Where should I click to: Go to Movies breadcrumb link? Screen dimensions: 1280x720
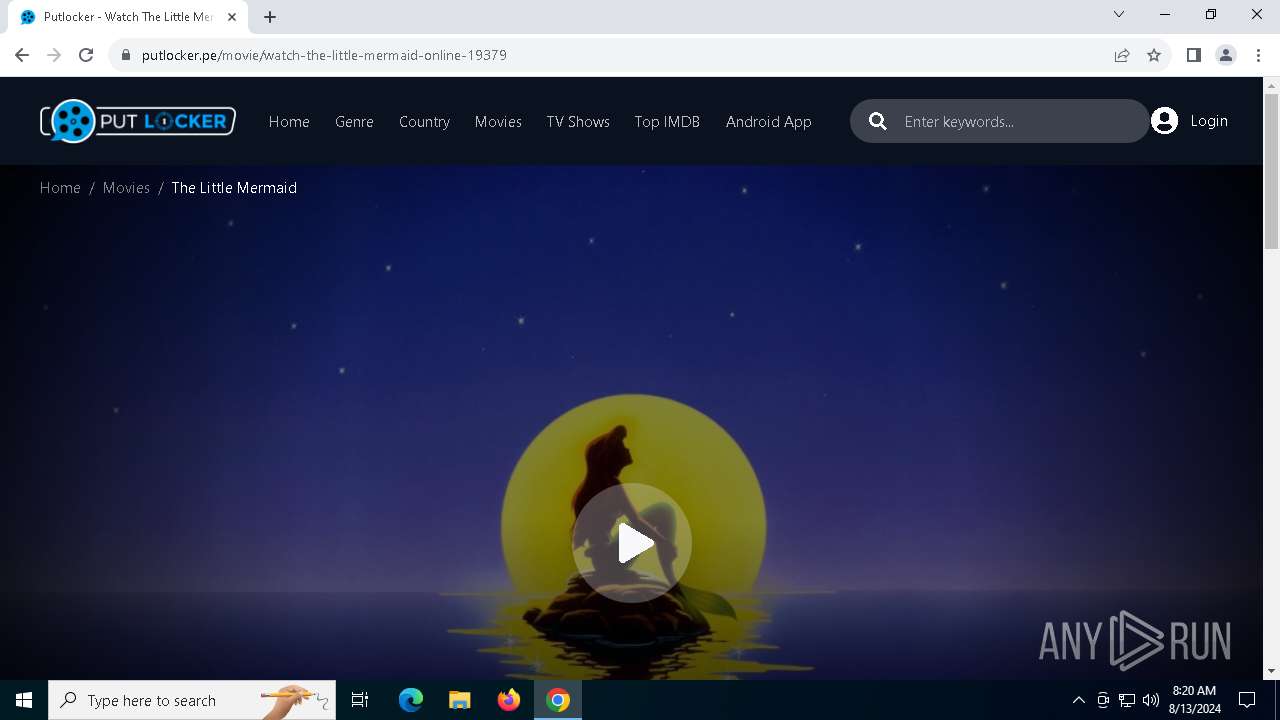[126, 187]
